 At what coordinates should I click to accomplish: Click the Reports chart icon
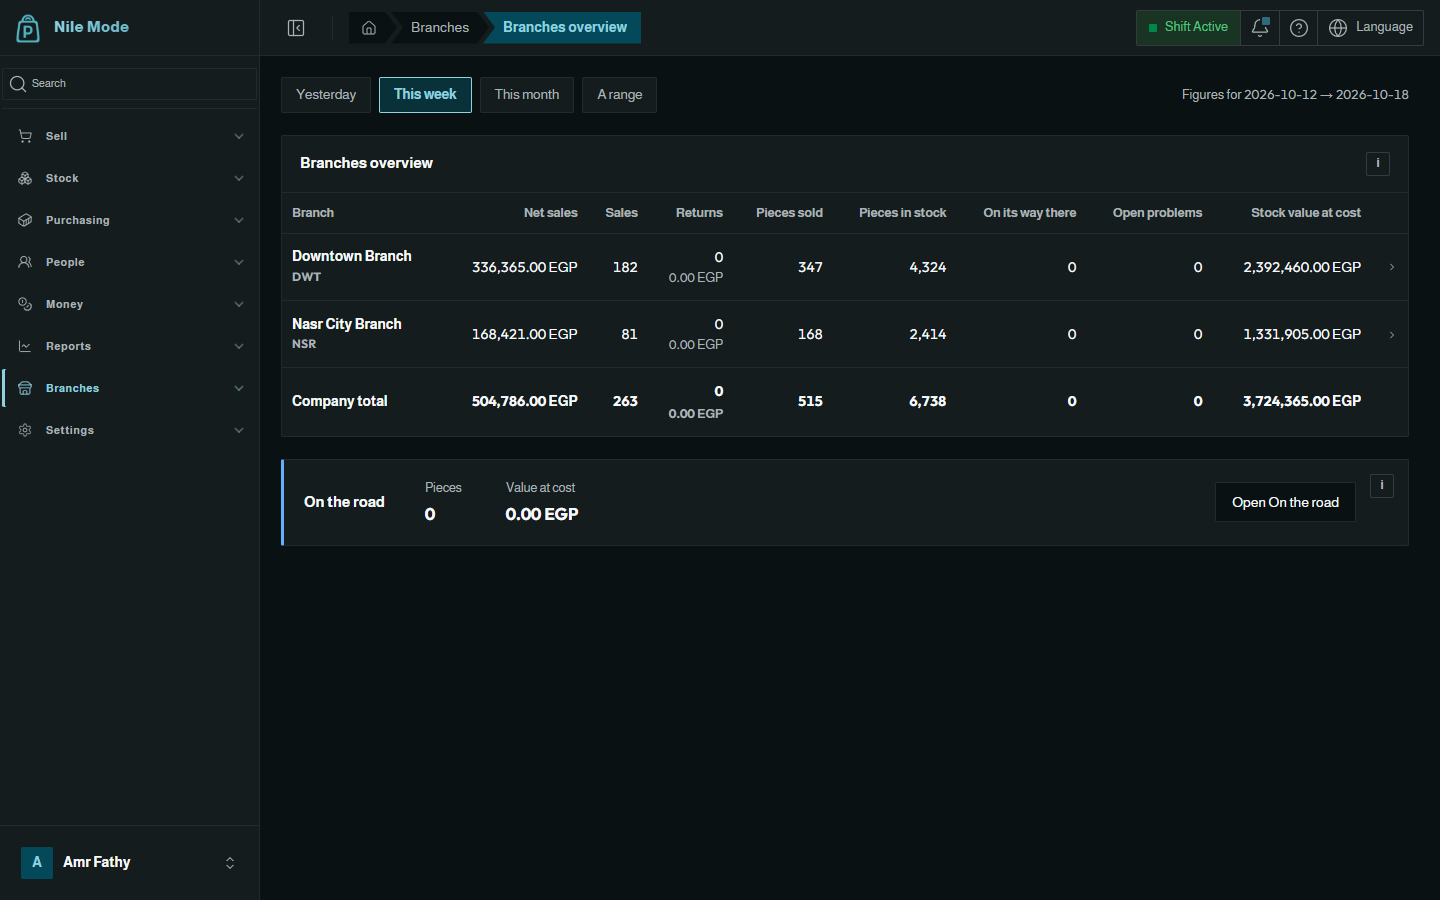point(25,346)
